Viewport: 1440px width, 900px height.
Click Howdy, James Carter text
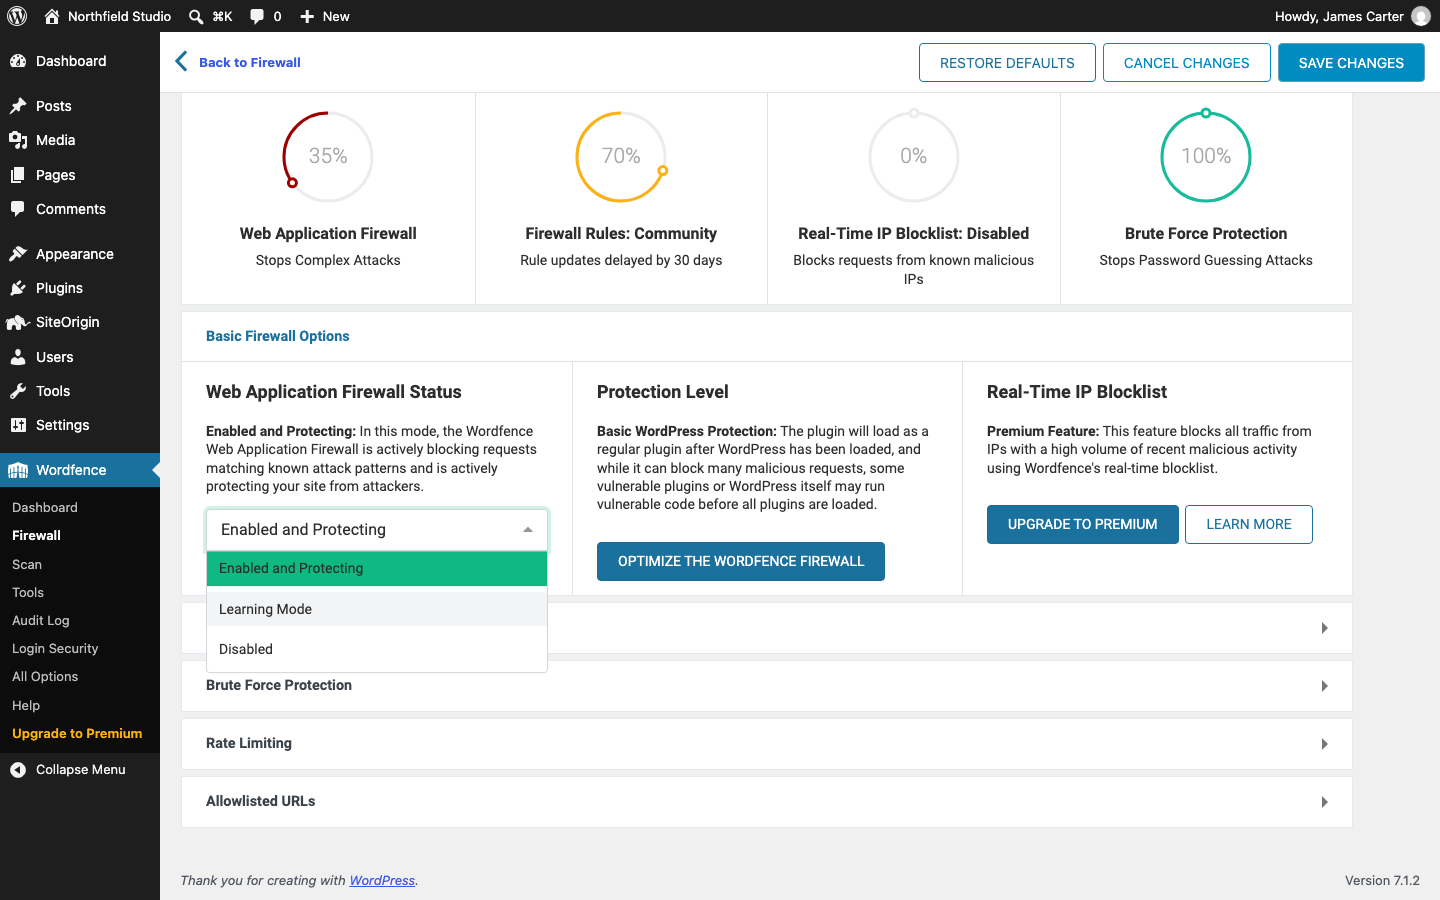pos(1339,16)
